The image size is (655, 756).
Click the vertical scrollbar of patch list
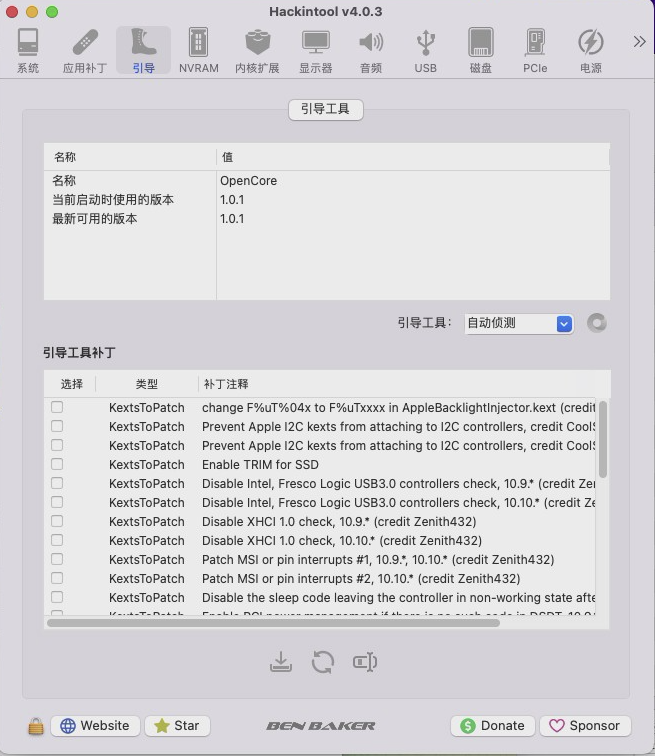(602, 439)
